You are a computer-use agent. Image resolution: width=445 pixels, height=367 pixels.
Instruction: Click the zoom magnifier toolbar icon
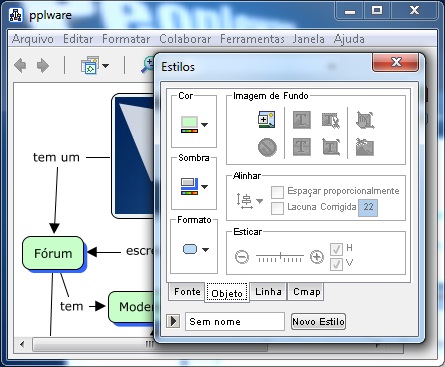(x=147, y=65)
